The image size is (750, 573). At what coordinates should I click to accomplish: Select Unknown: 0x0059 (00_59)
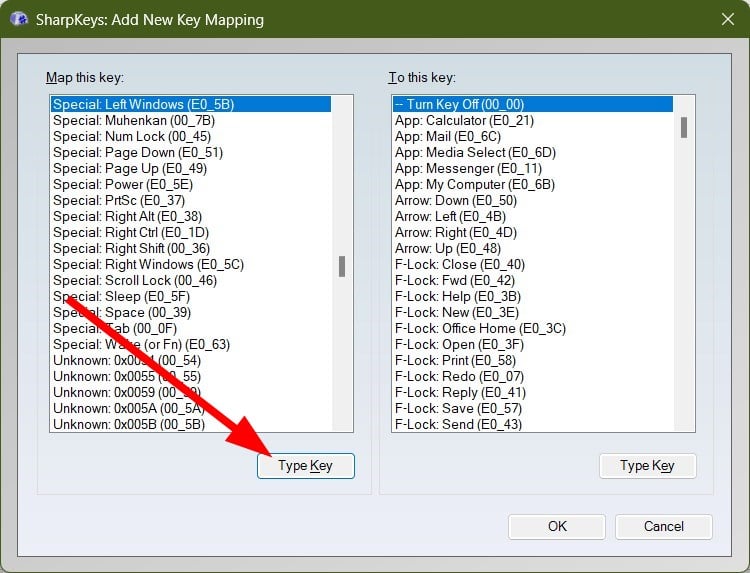[x=191, y=393]
